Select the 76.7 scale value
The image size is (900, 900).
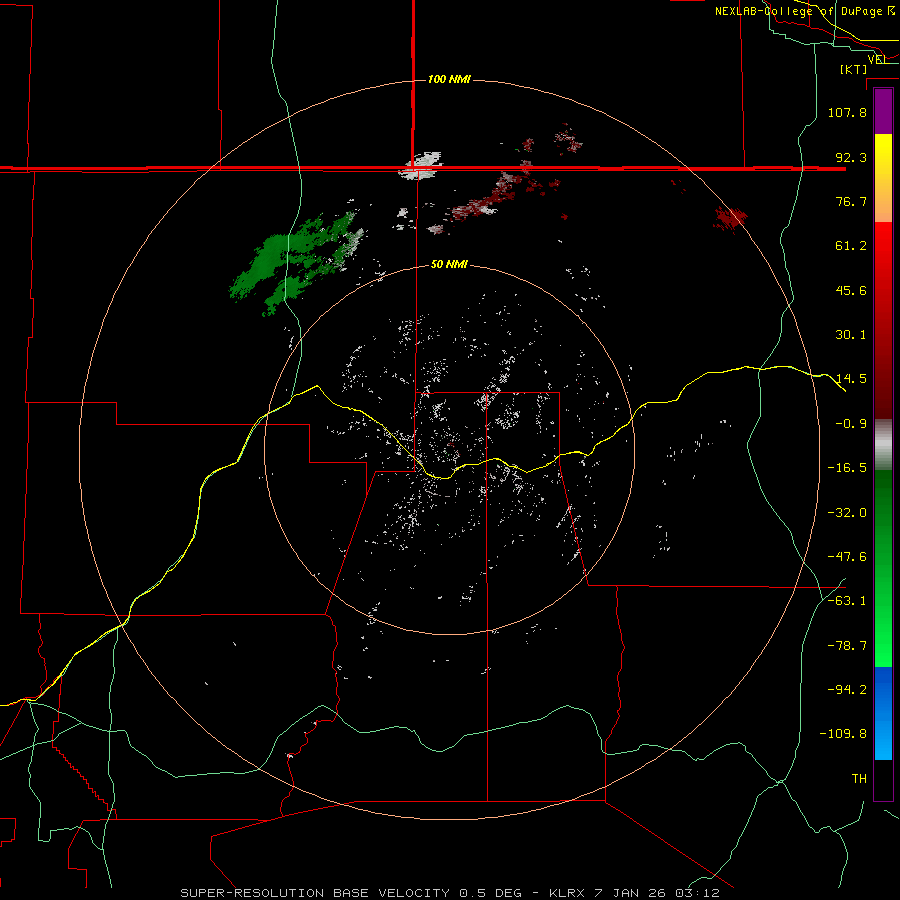851,201
